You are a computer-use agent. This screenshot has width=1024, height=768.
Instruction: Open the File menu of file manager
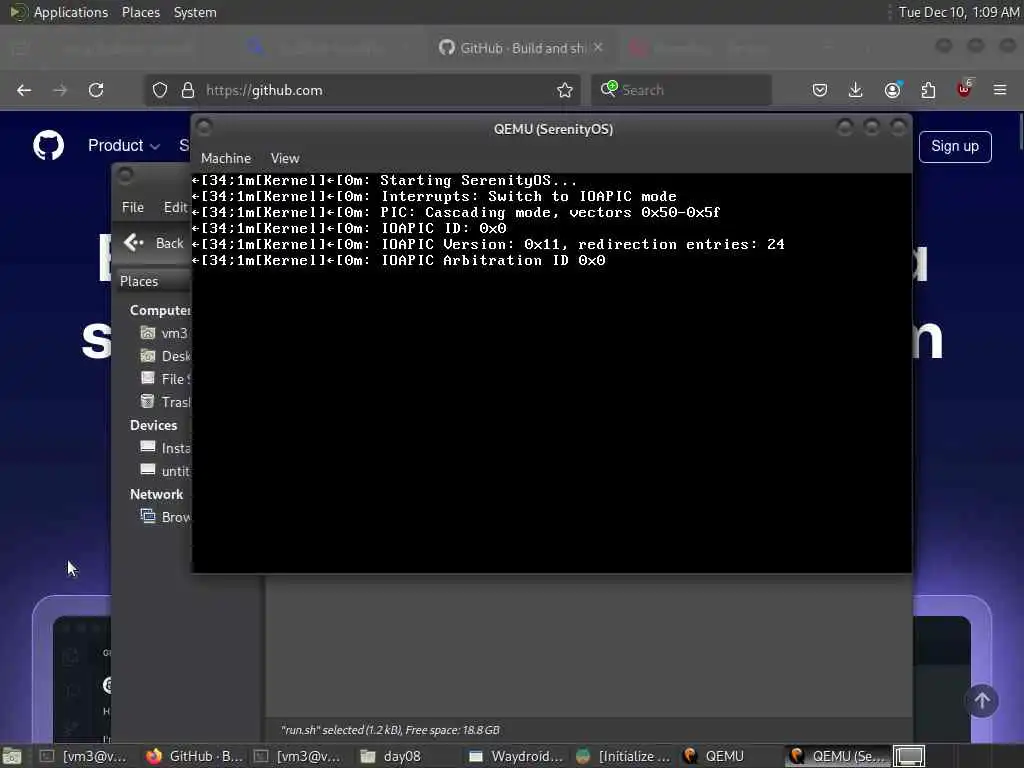point(133,207)
